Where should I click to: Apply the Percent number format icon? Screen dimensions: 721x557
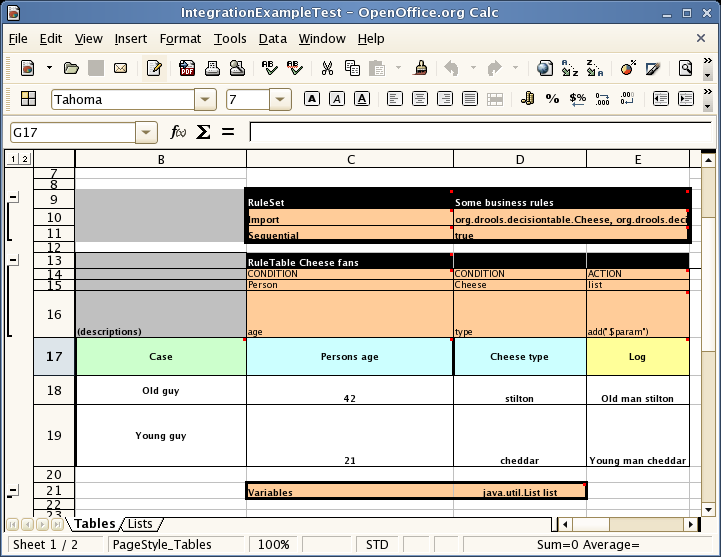tap(553, 99)
